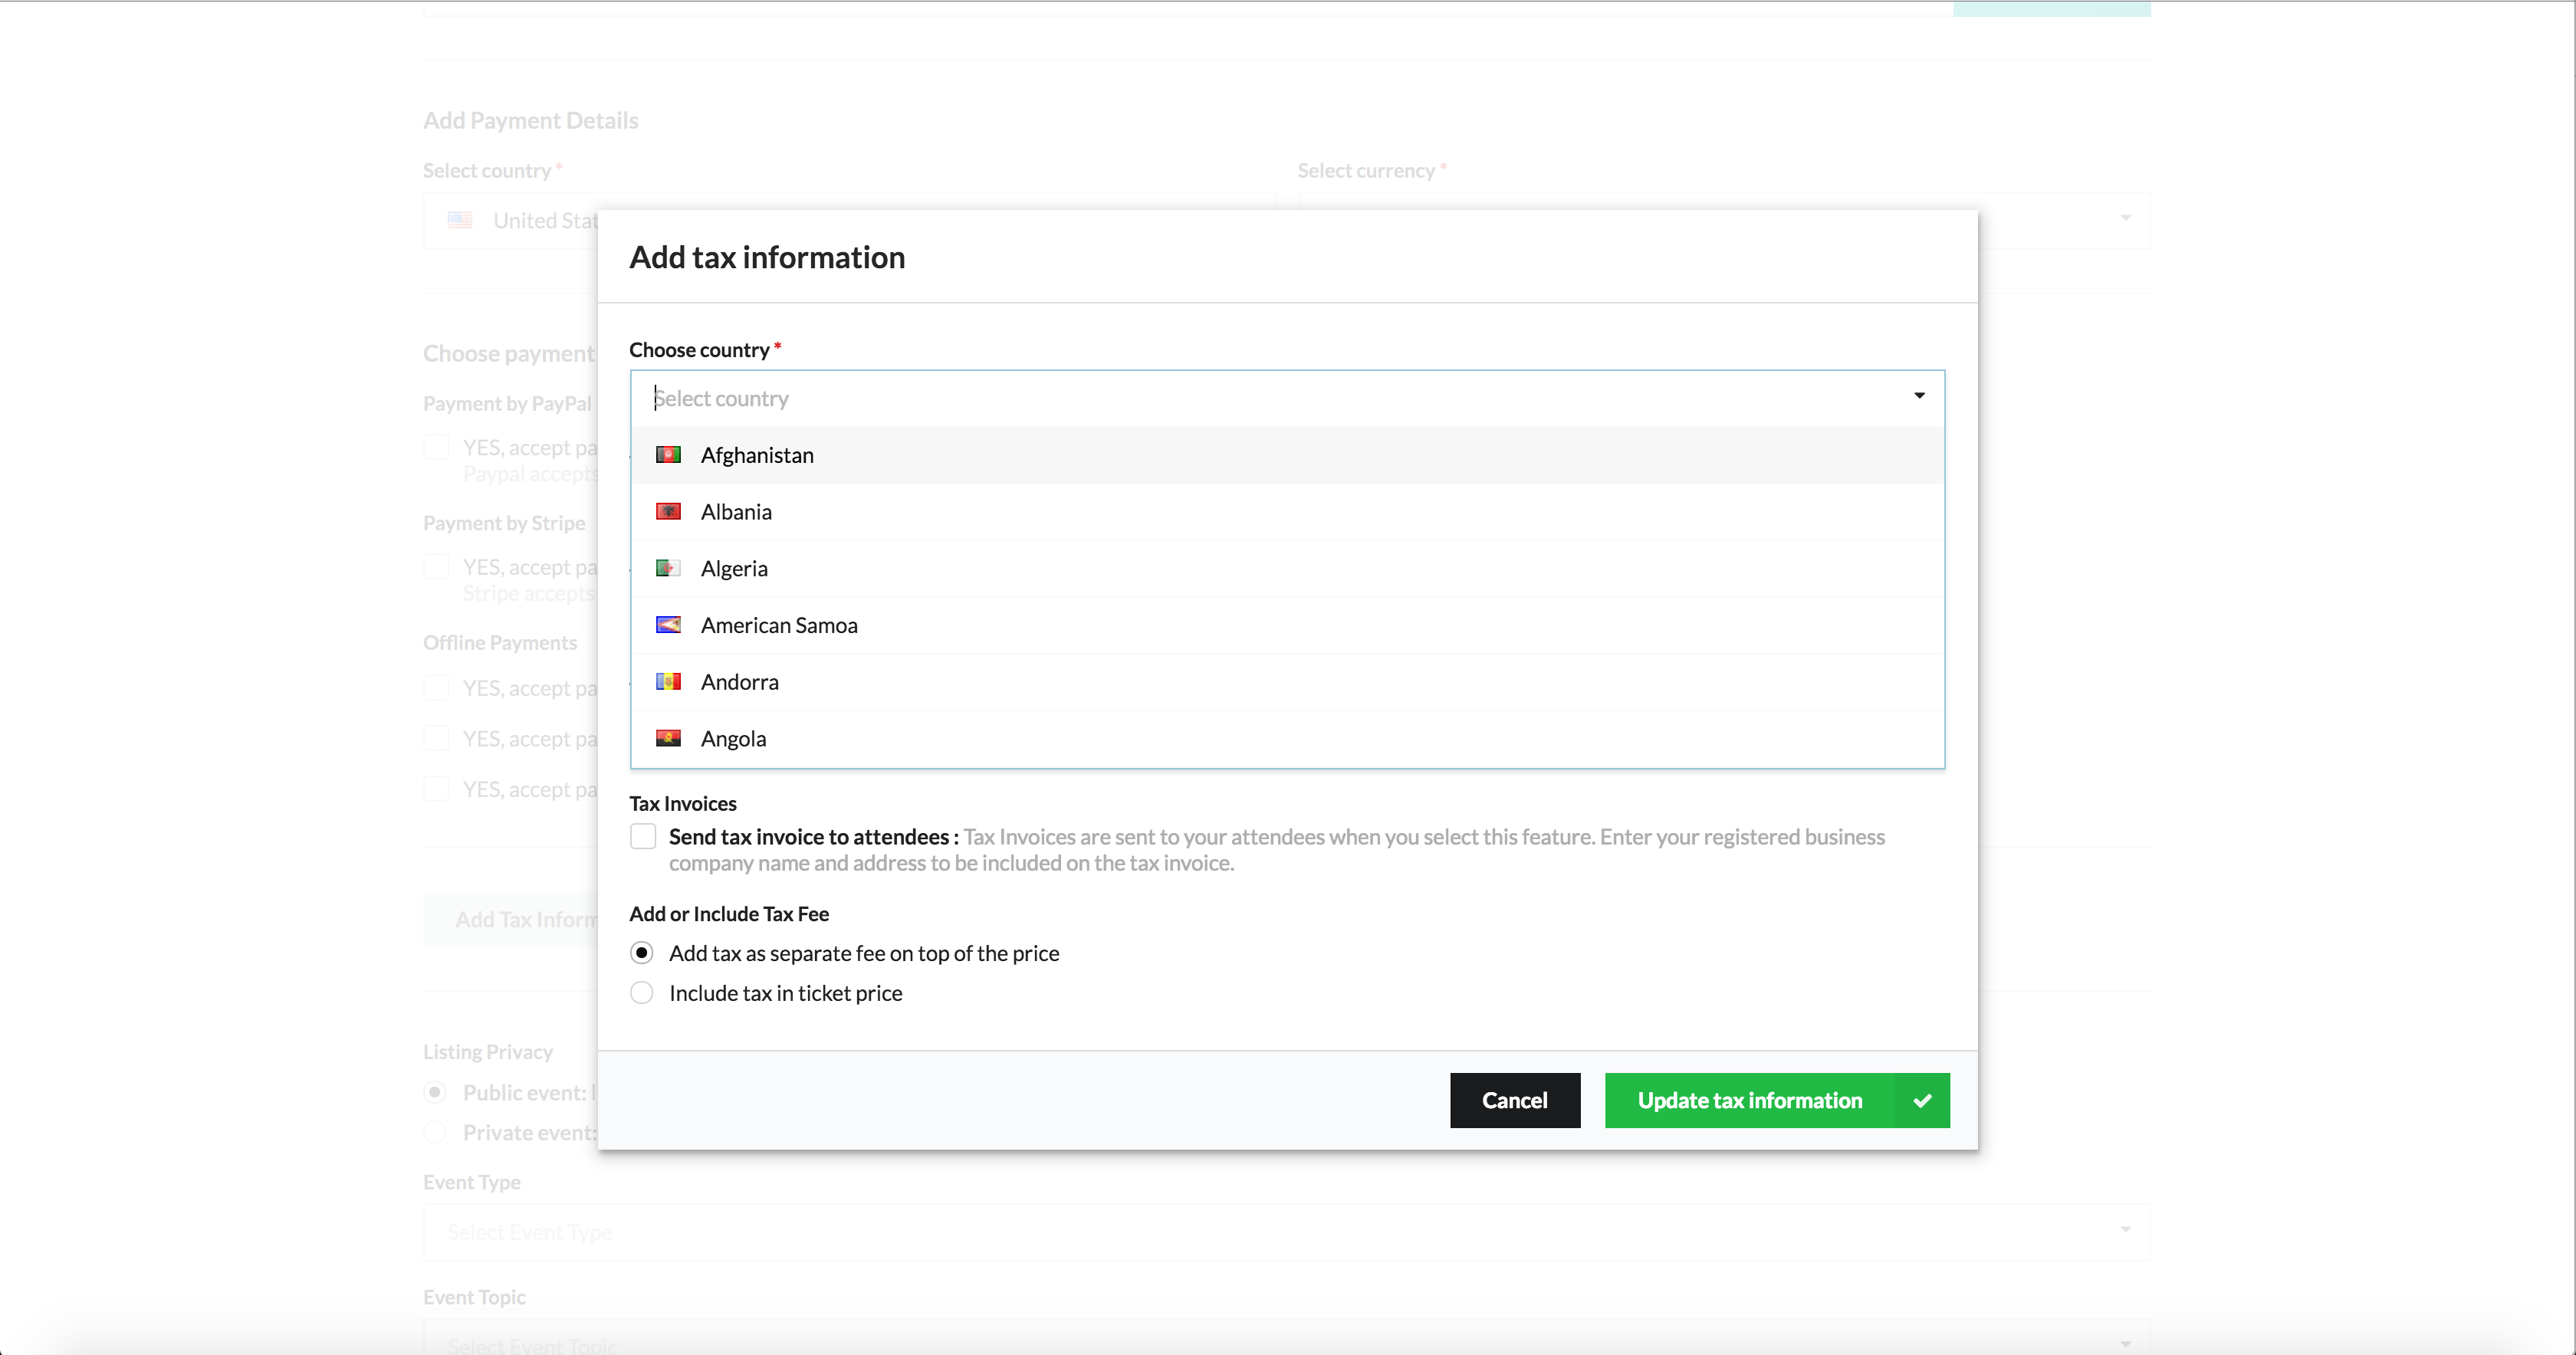Screen dimensions: 2576x1355
Task: Enable Send tax invoice to attendees checkbox
Action: (643, 836)
